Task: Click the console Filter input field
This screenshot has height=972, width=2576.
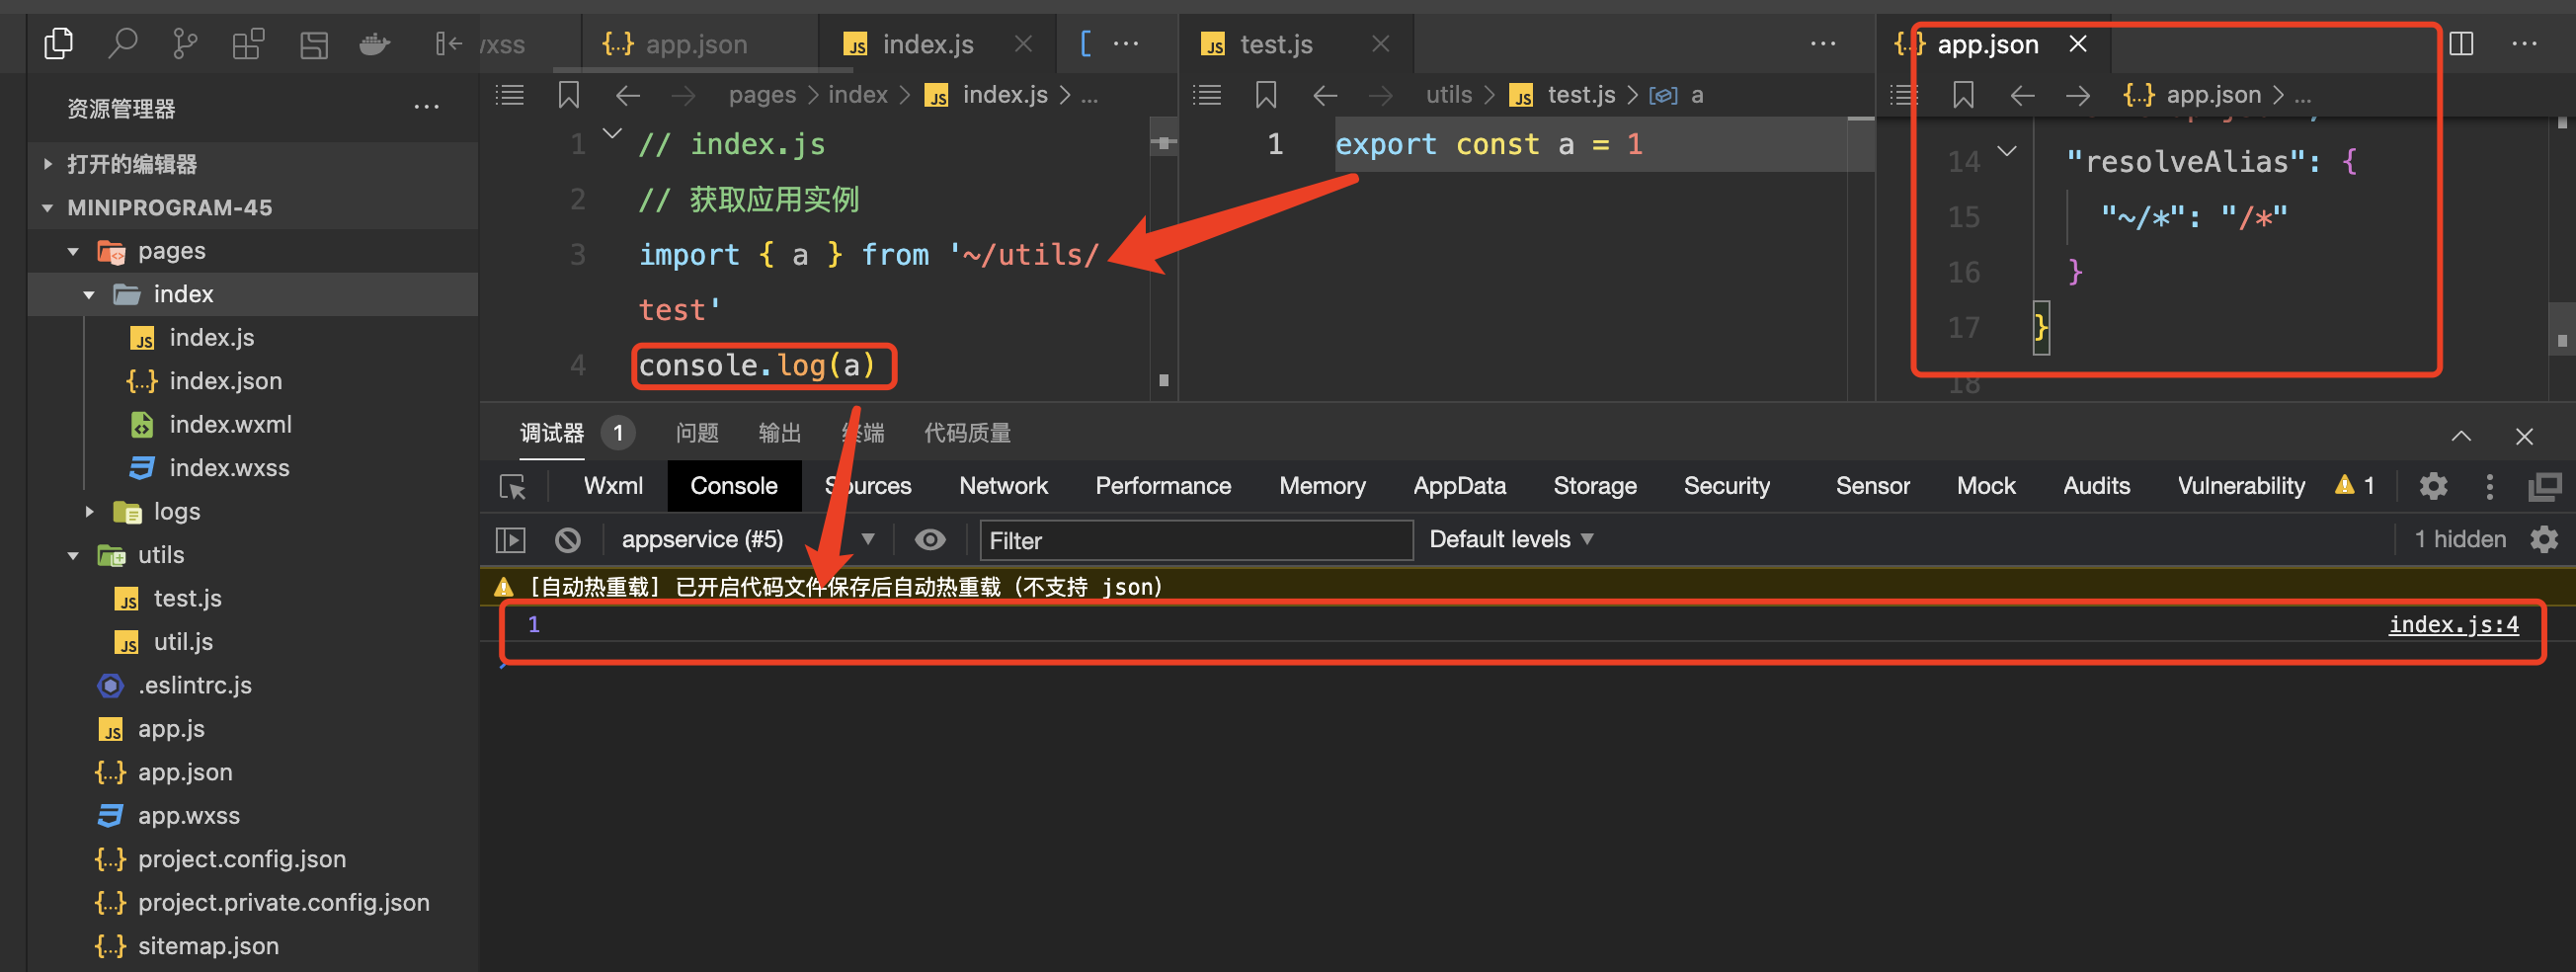Action: point(1196,540)
